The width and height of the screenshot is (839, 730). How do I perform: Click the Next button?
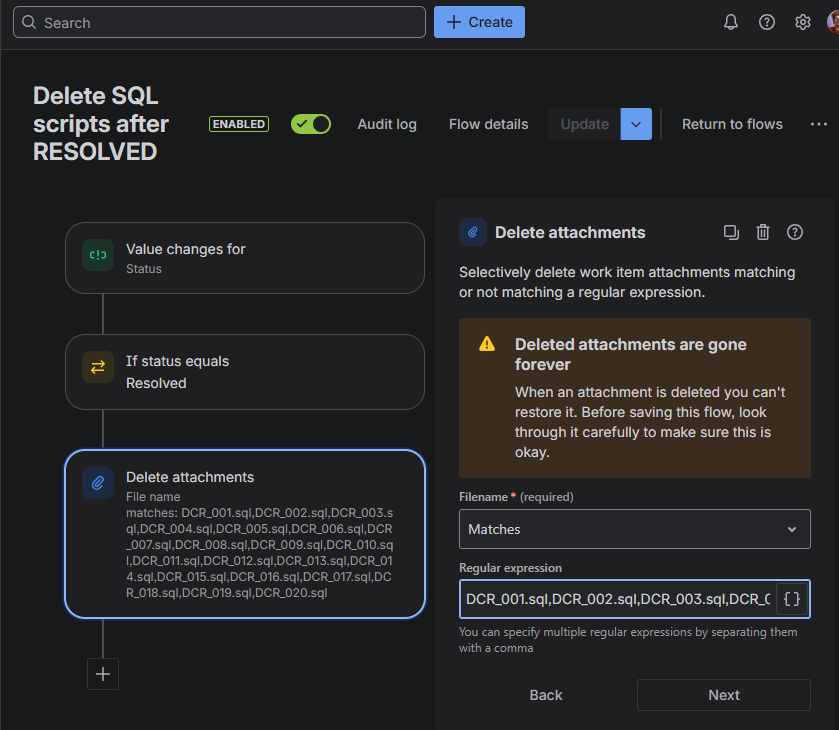coord(724,695)
